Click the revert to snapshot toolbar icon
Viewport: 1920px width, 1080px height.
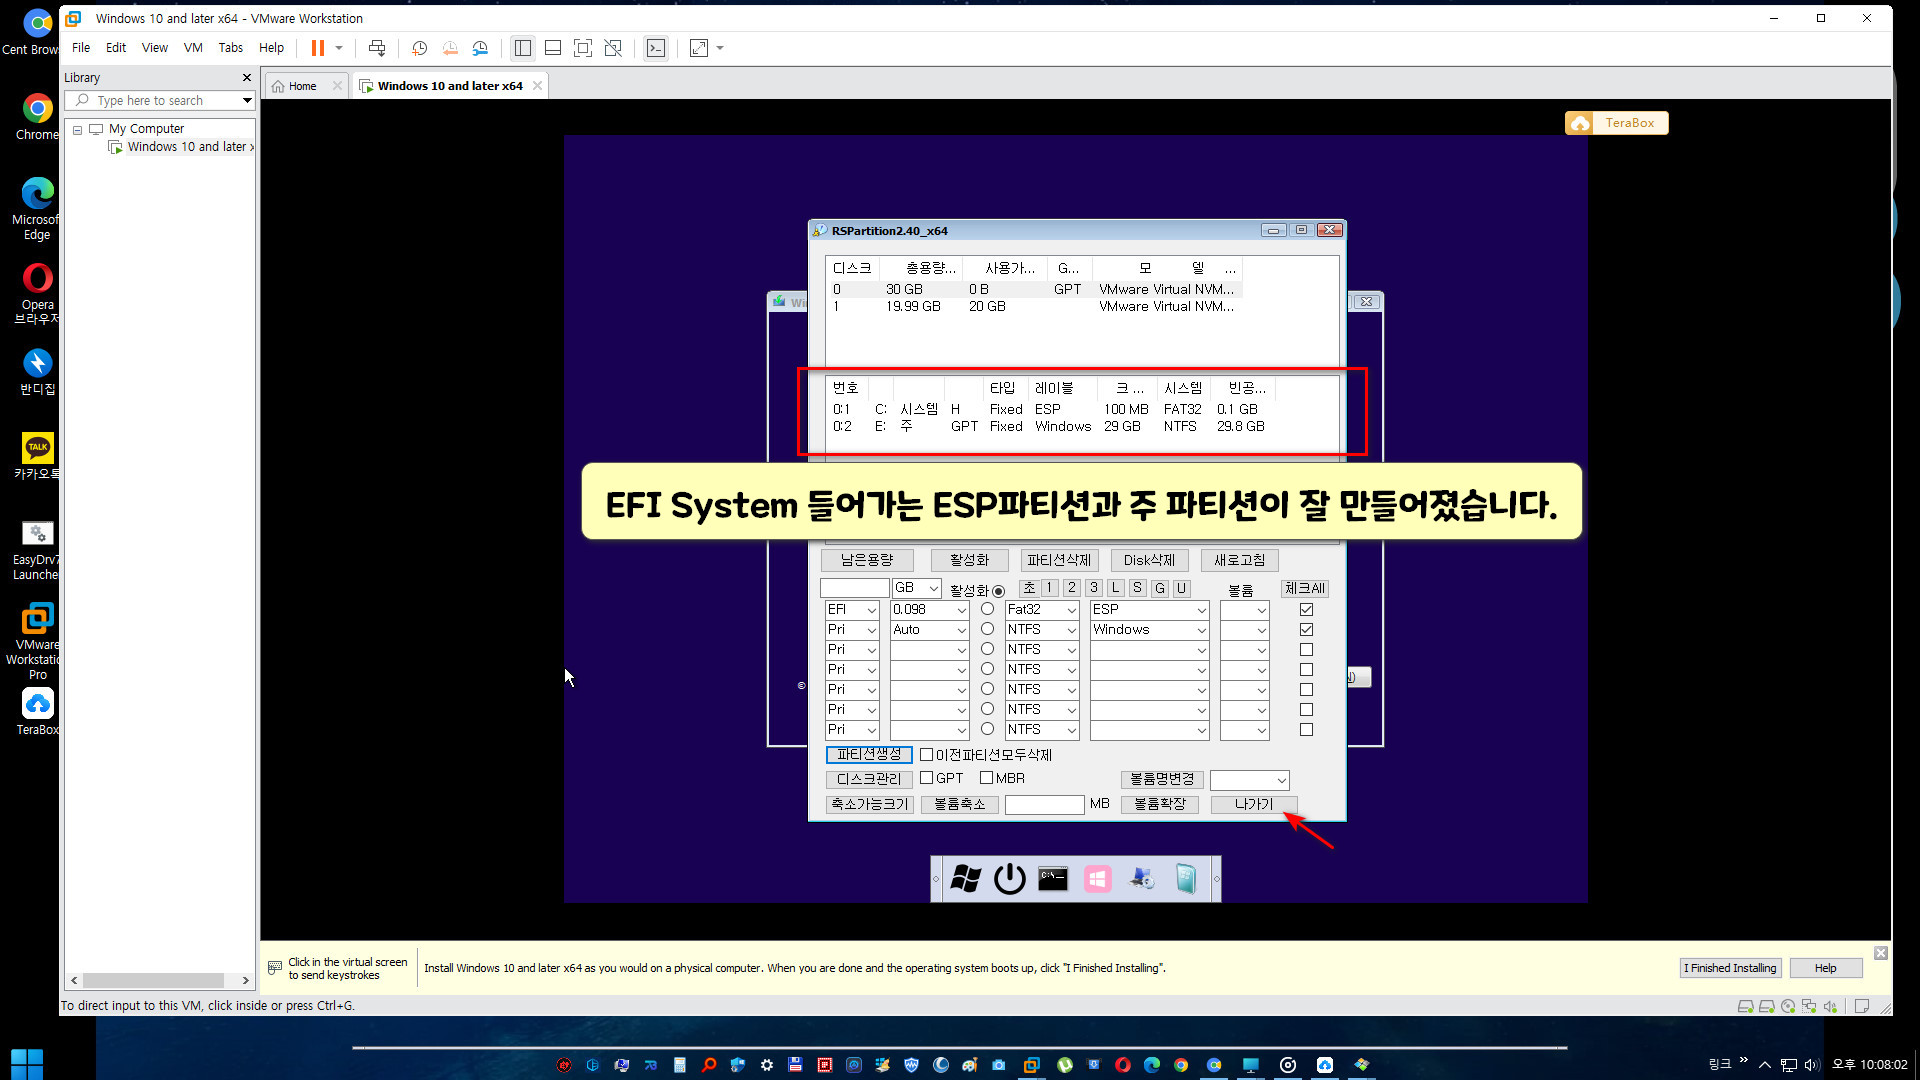click(450, 48)
